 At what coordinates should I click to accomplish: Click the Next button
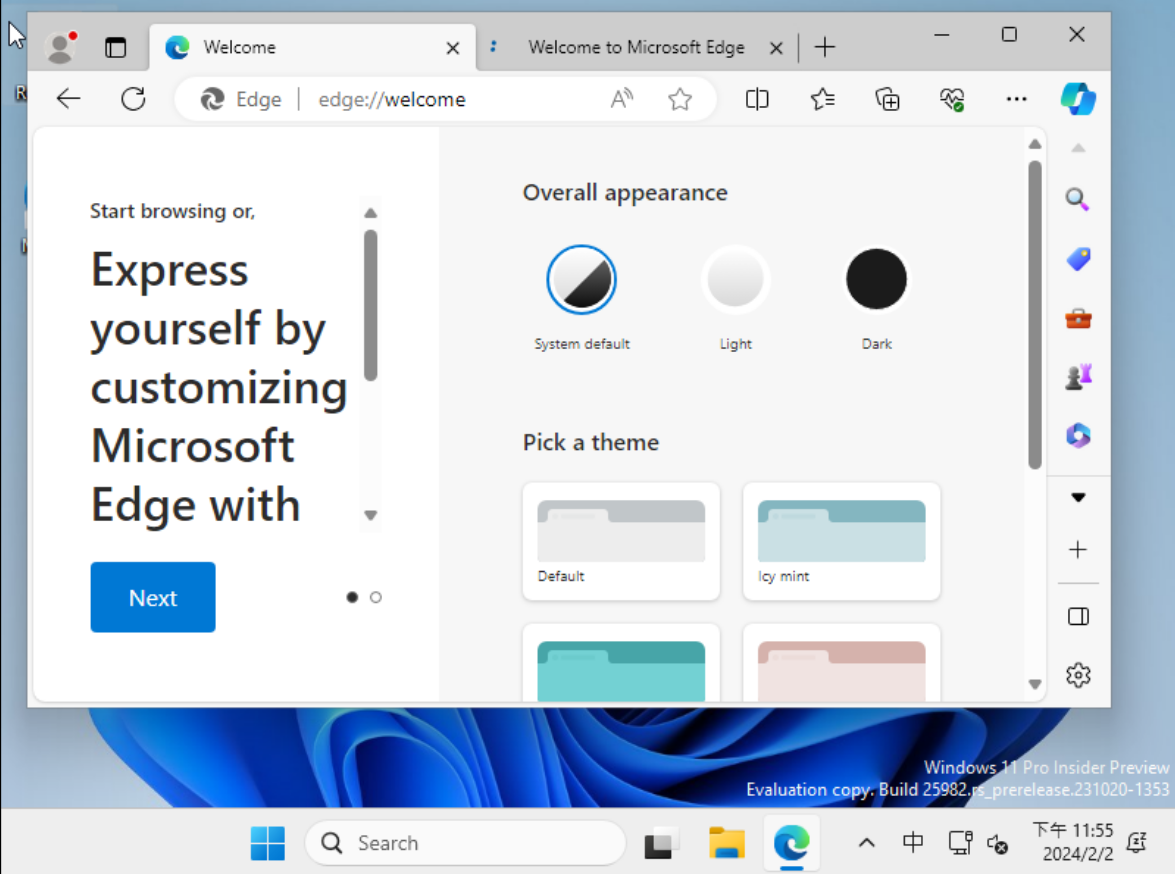coord(153,597)
